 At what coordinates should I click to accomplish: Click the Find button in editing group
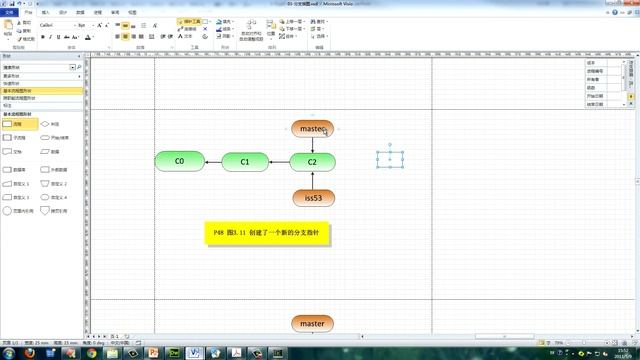click(x=319, y=21)
